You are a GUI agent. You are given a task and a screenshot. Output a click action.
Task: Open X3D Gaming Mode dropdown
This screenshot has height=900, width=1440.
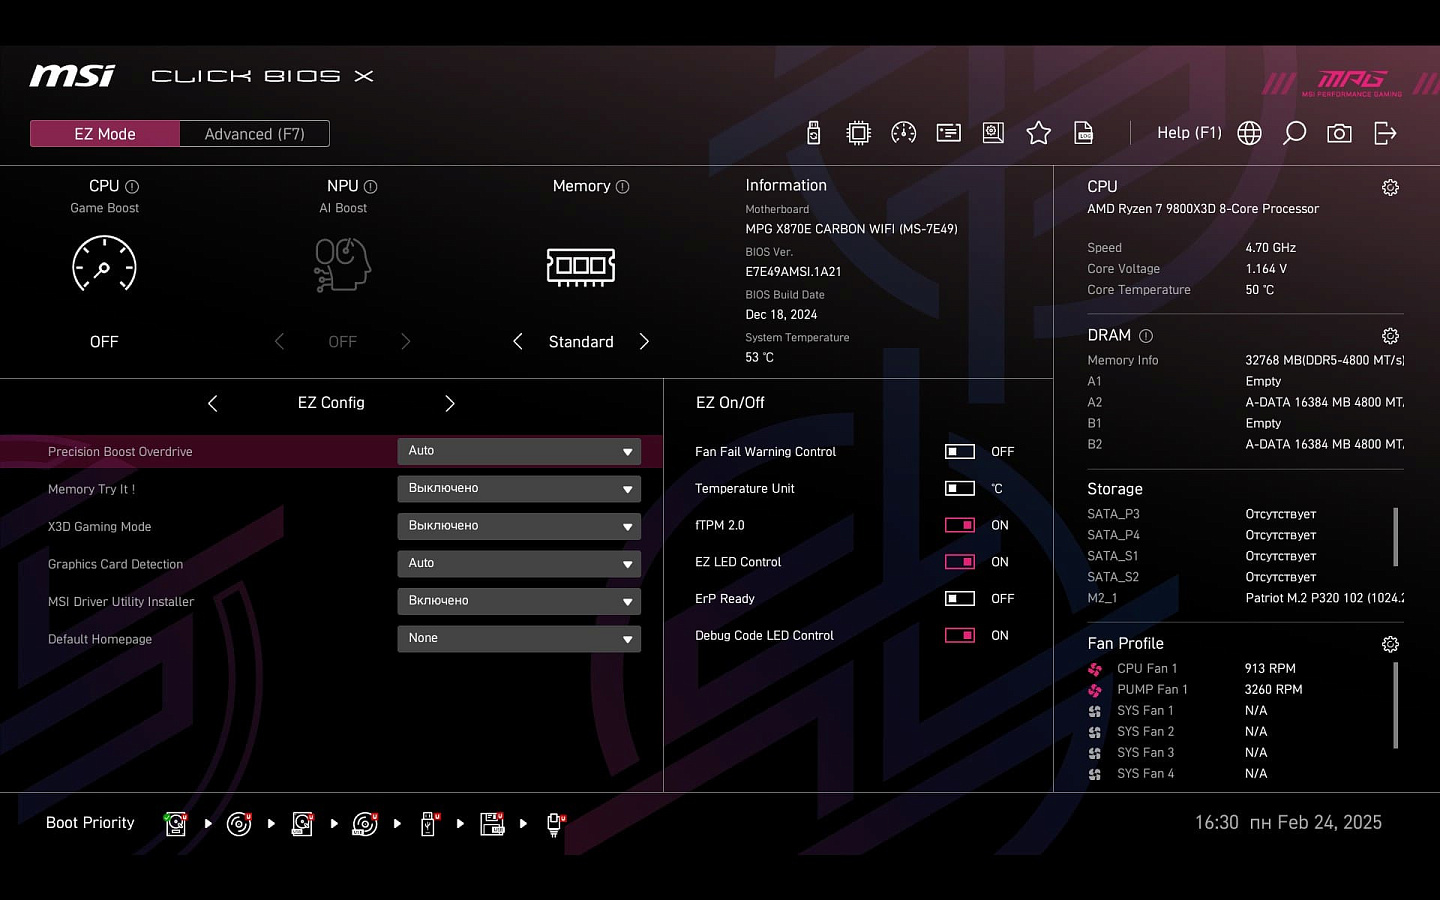(519, 526)
